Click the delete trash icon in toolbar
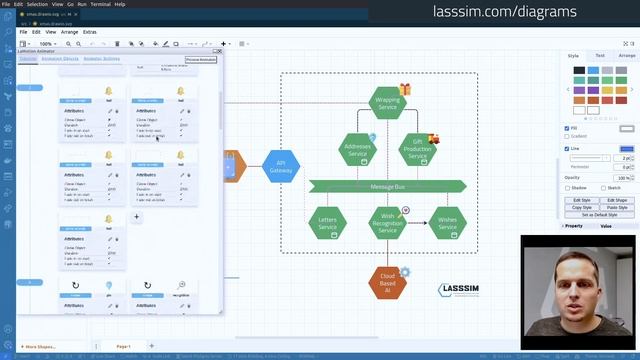This screenshot has width=640, height=360. pyautogui.click(x=117, y=44)
